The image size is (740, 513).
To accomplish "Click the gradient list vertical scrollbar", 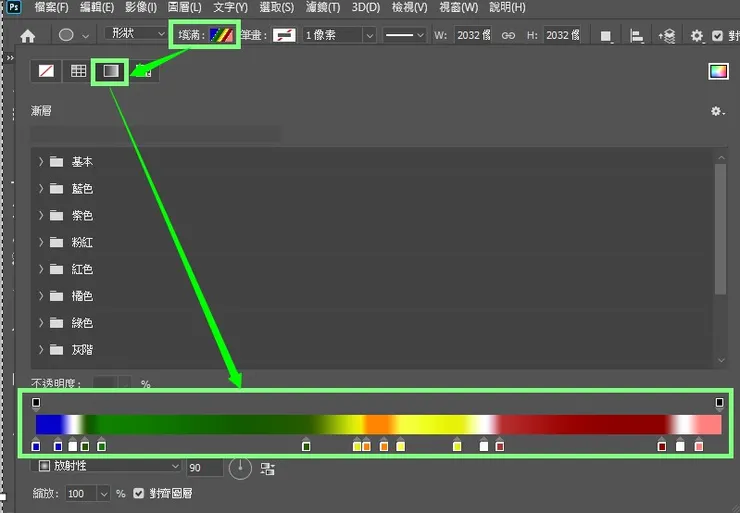I will 721,229.
